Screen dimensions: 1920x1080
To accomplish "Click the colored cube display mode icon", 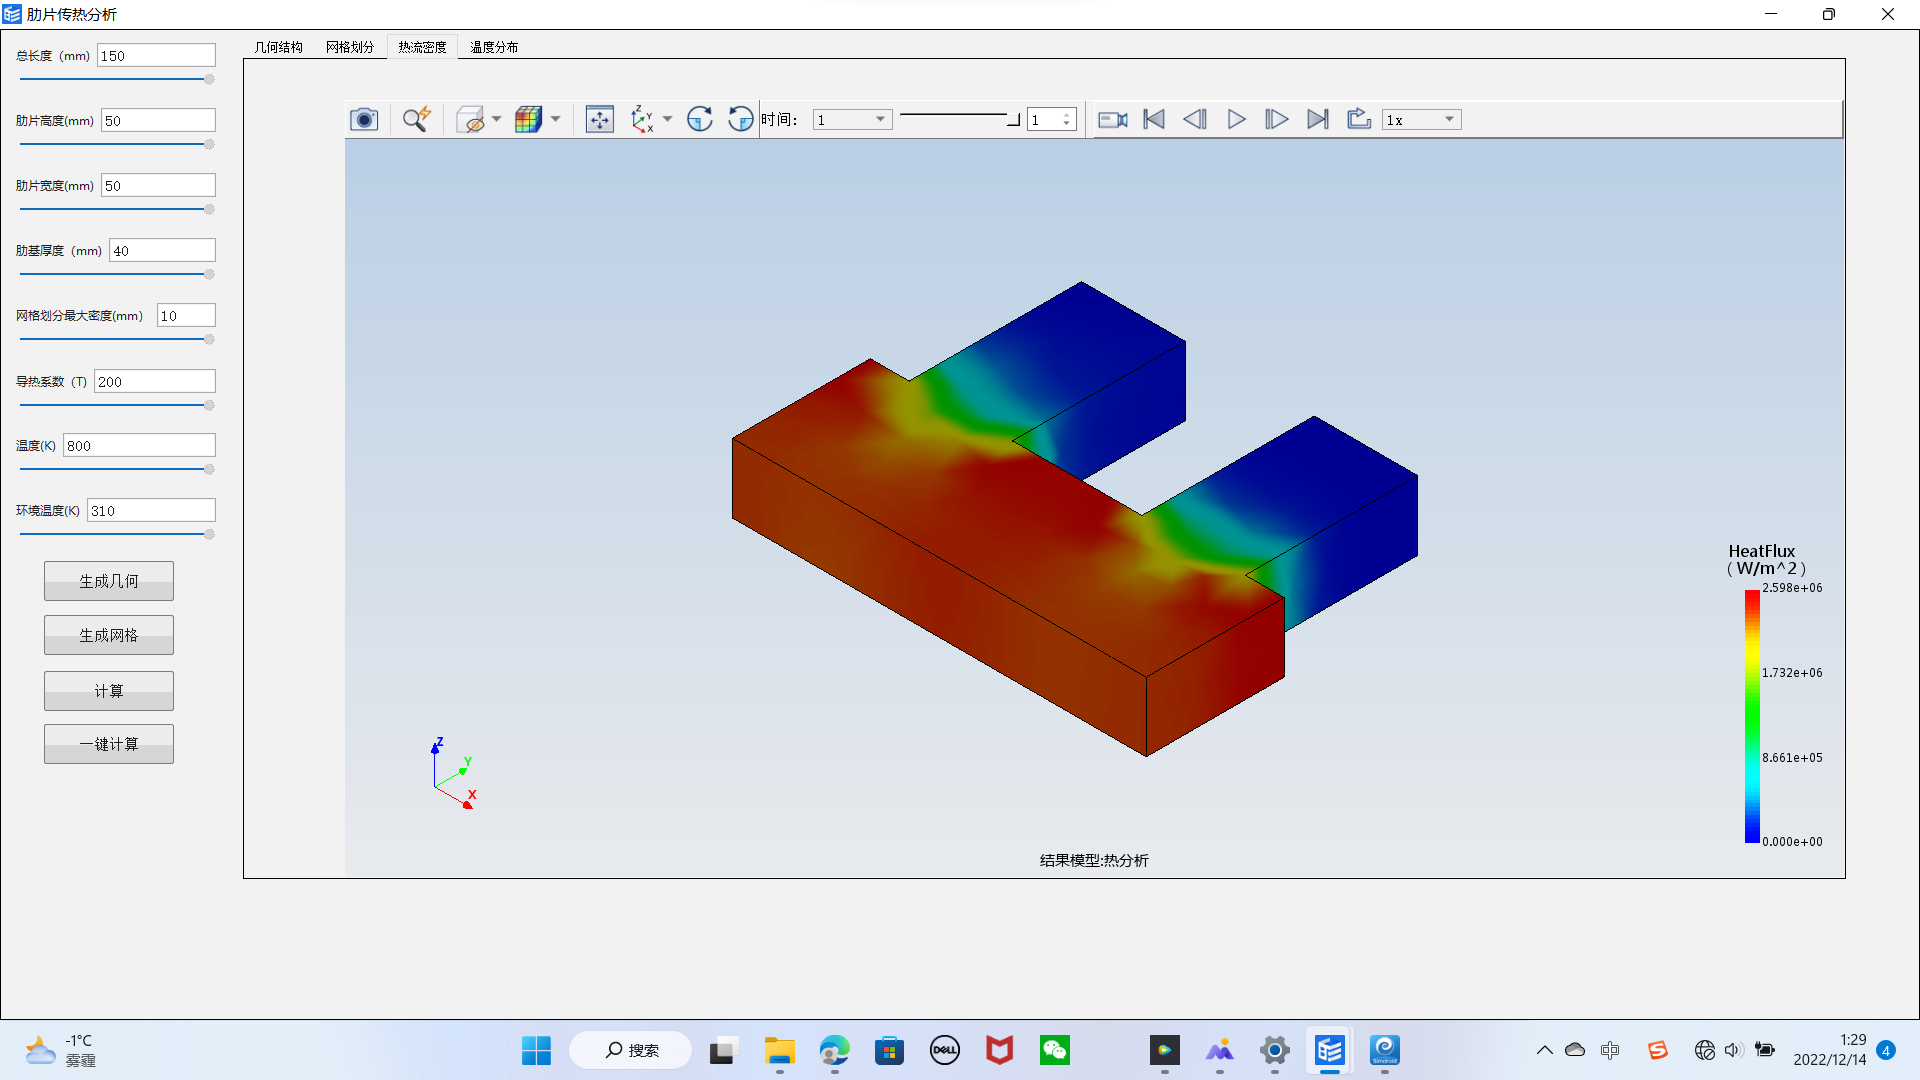I will tap(528, 120).
